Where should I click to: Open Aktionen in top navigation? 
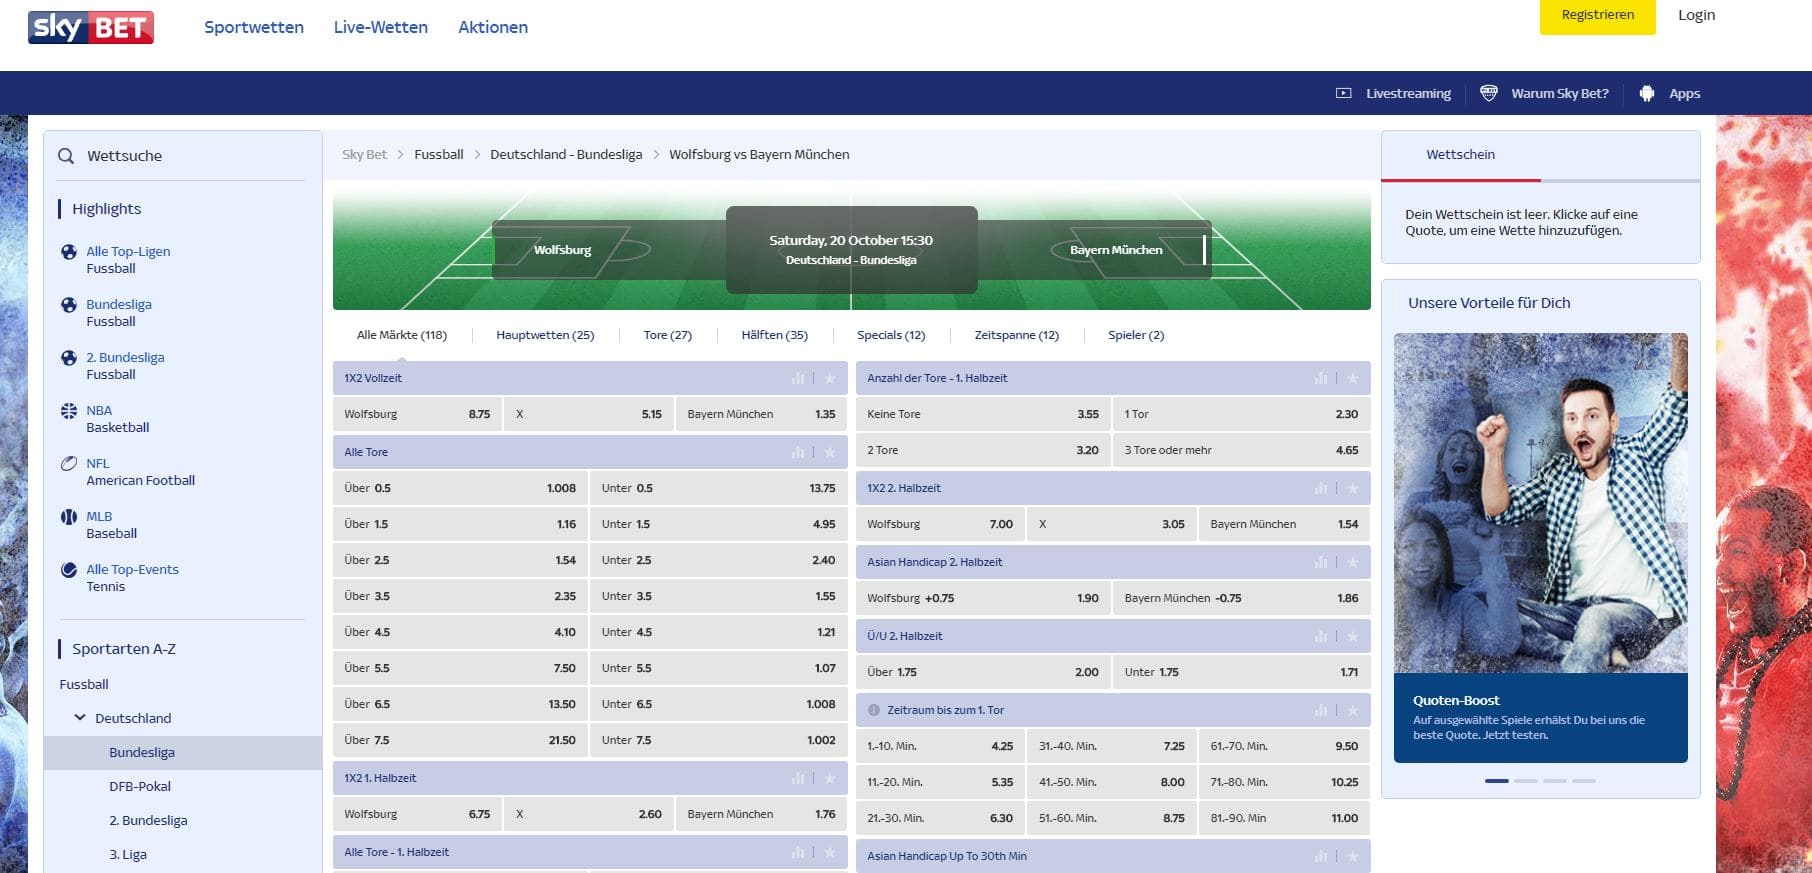[493, 27]
